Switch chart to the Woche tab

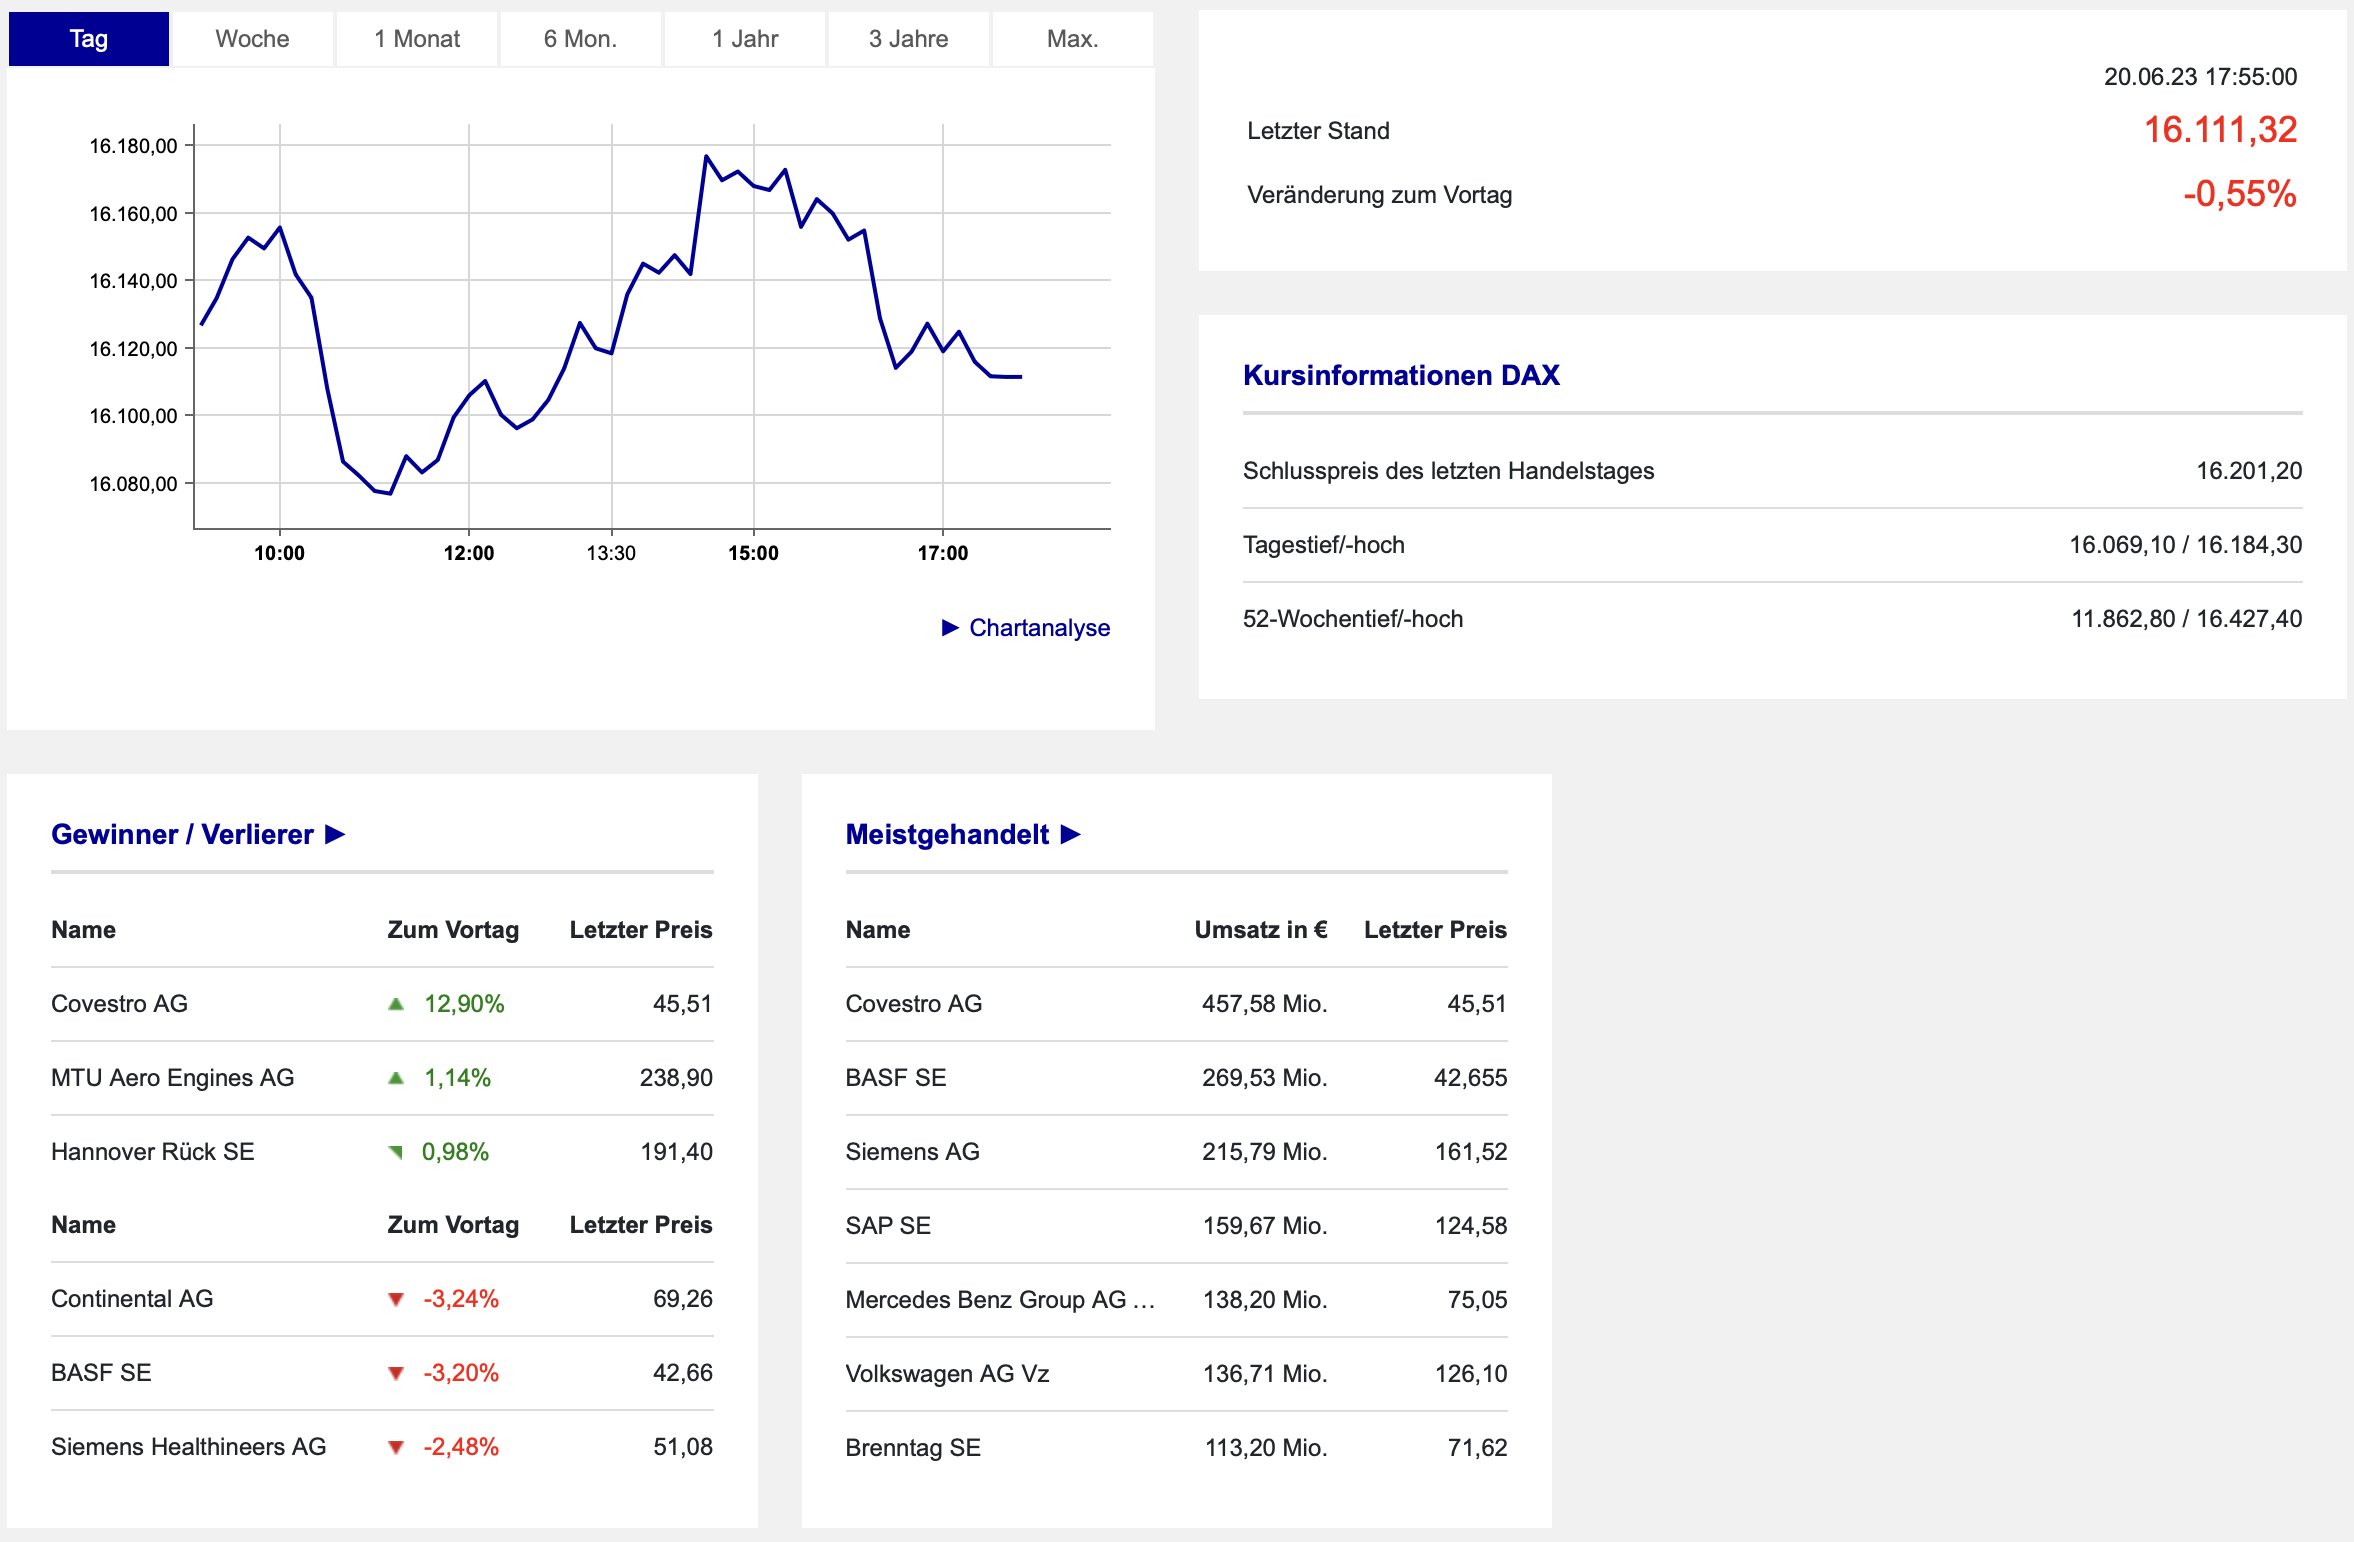252,39
